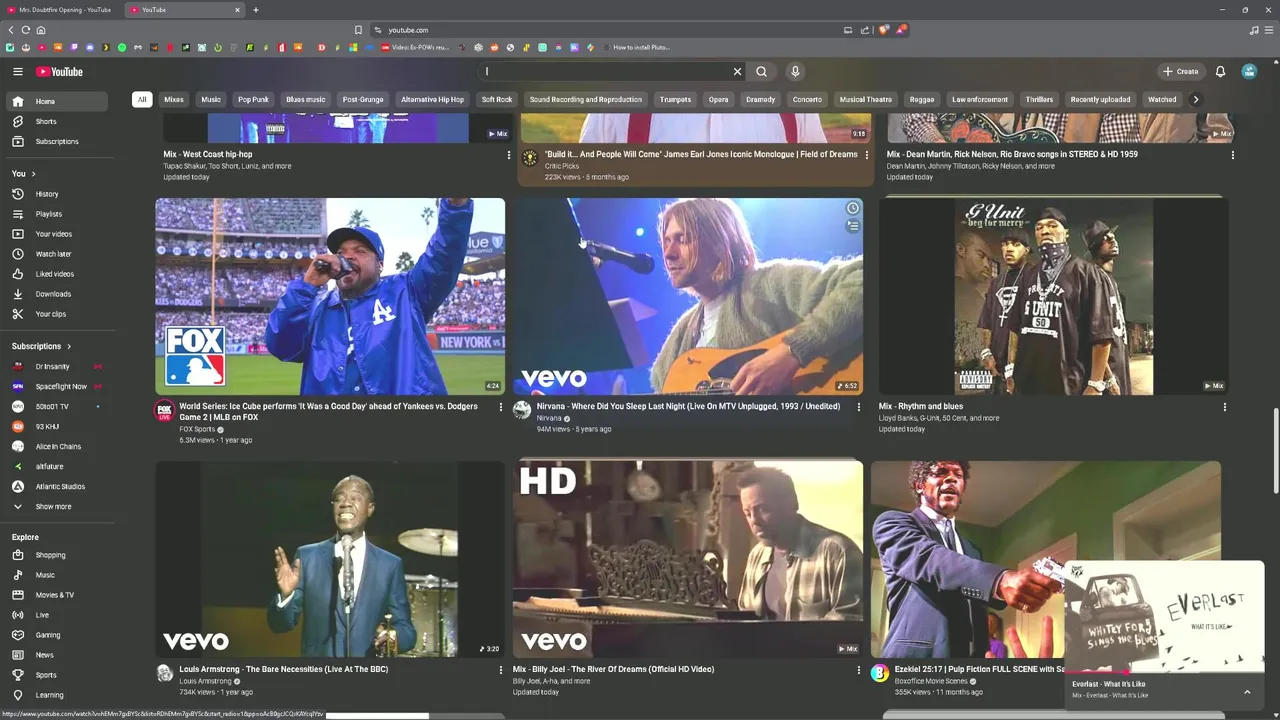Viewport: 1280px width, 720px height.
Task: Open the Create menu
Action: (1180, 72)
